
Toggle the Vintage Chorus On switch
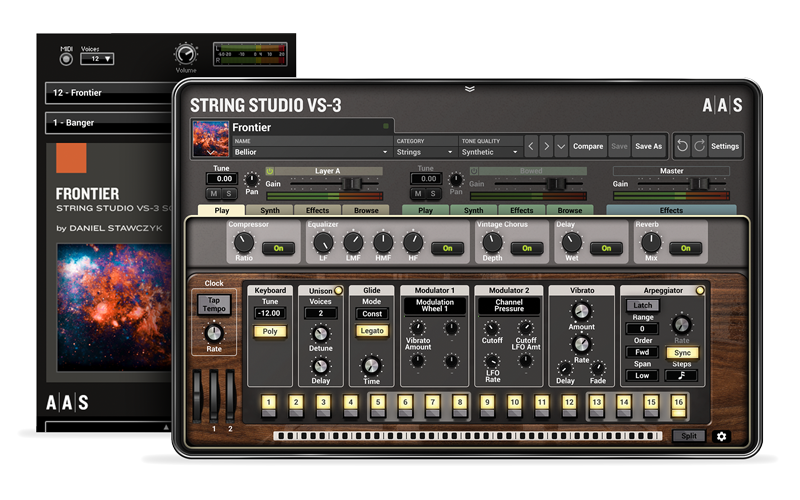click(x=526, y=248)
